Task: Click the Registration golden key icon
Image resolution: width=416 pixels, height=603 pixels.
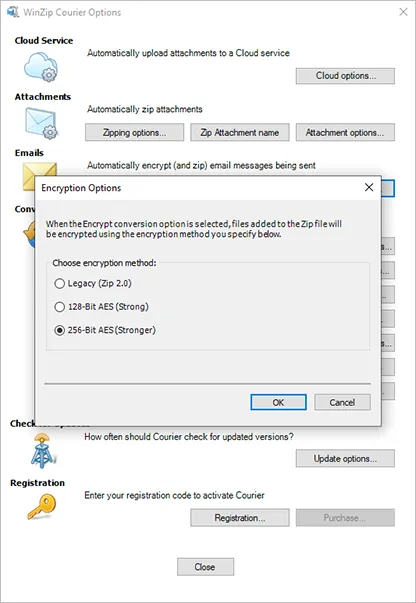Action: [x=42, y=507]
